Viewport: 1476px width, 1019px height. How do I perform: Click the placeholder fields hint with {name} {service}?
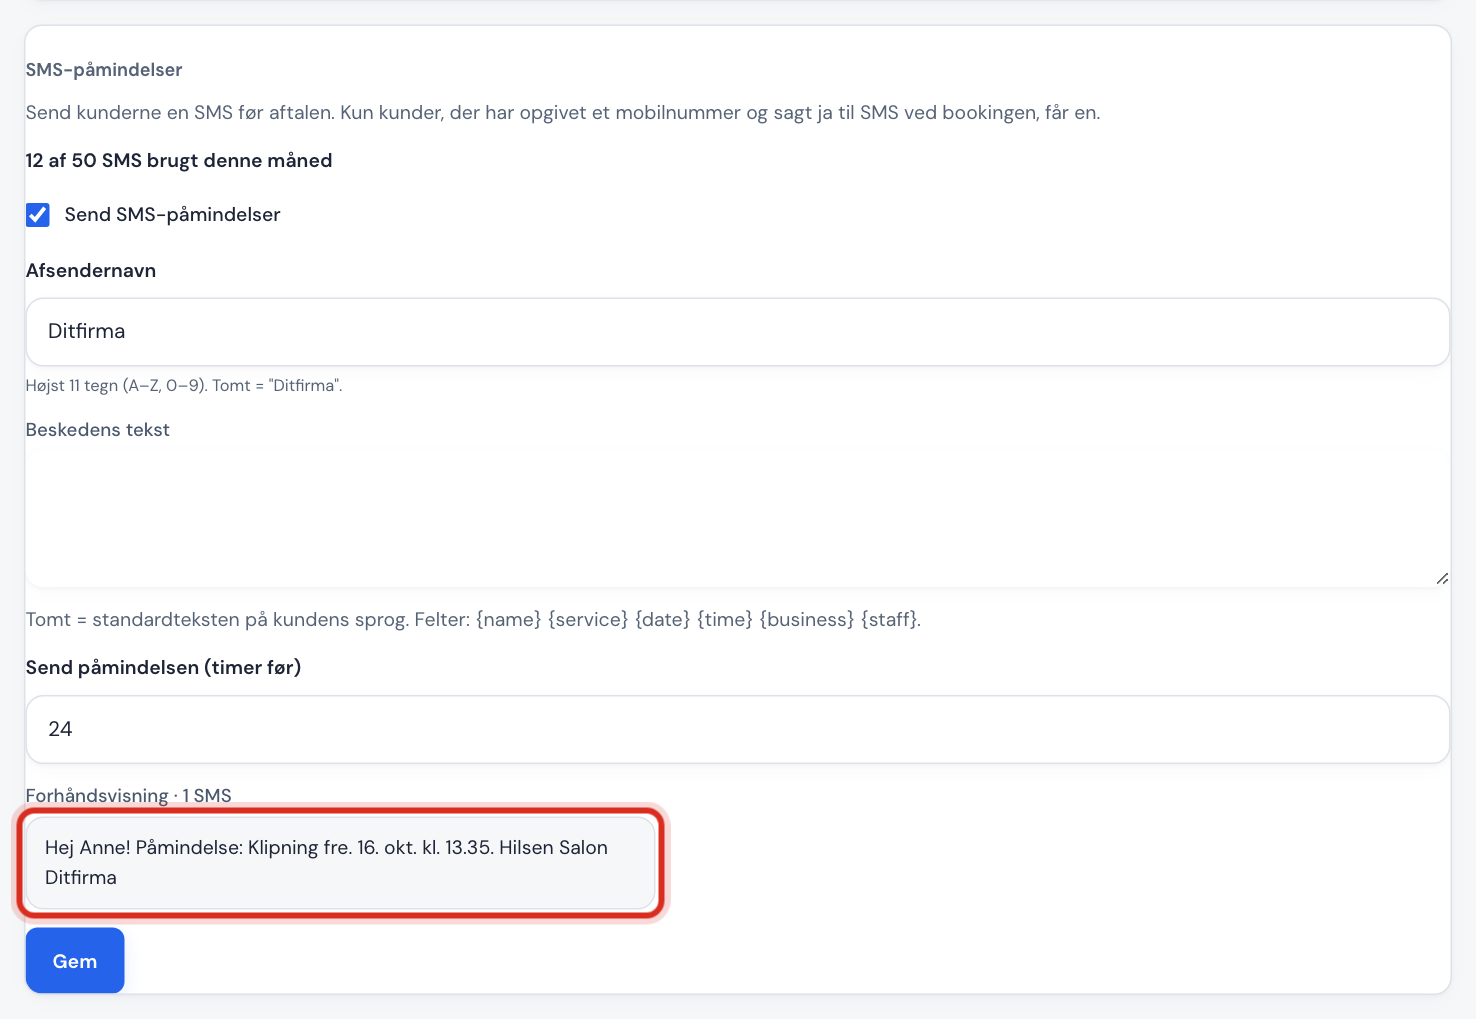tap(473, 620)
